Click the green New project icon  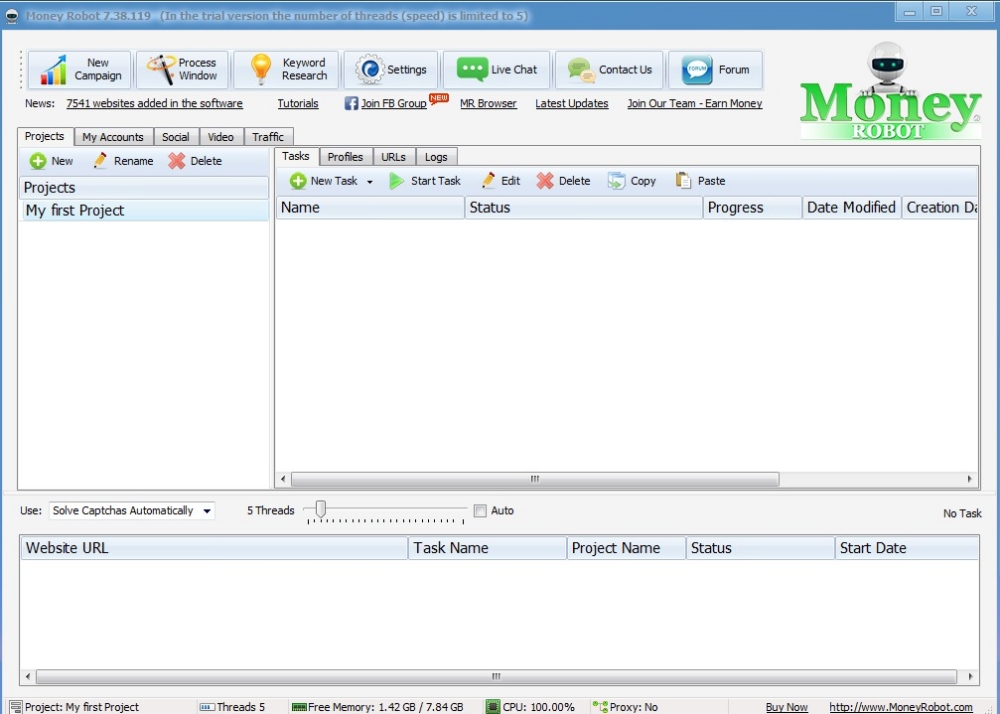click(x=38, y=161)
